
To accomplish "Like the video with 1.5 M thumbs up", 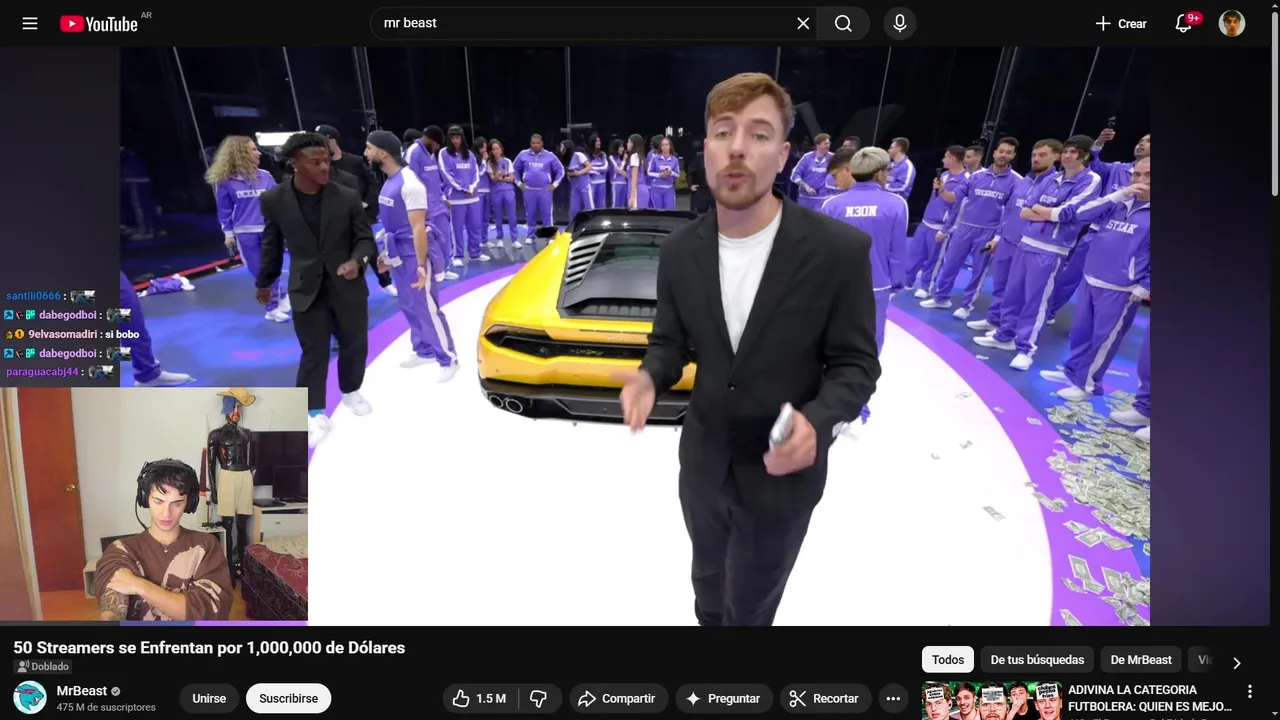I will pos(480,698).
